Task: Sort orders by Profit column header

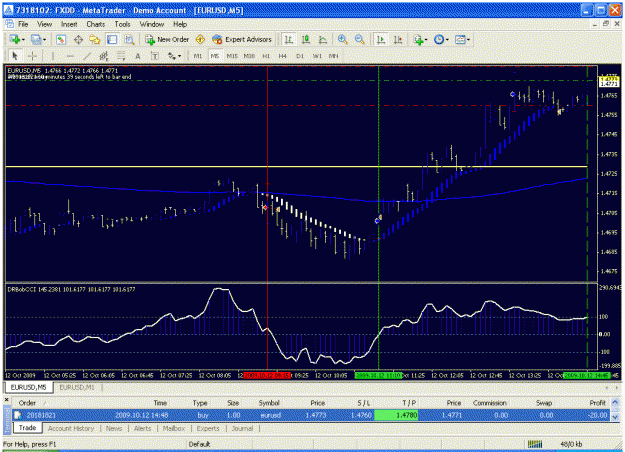Action: point(597,403)
